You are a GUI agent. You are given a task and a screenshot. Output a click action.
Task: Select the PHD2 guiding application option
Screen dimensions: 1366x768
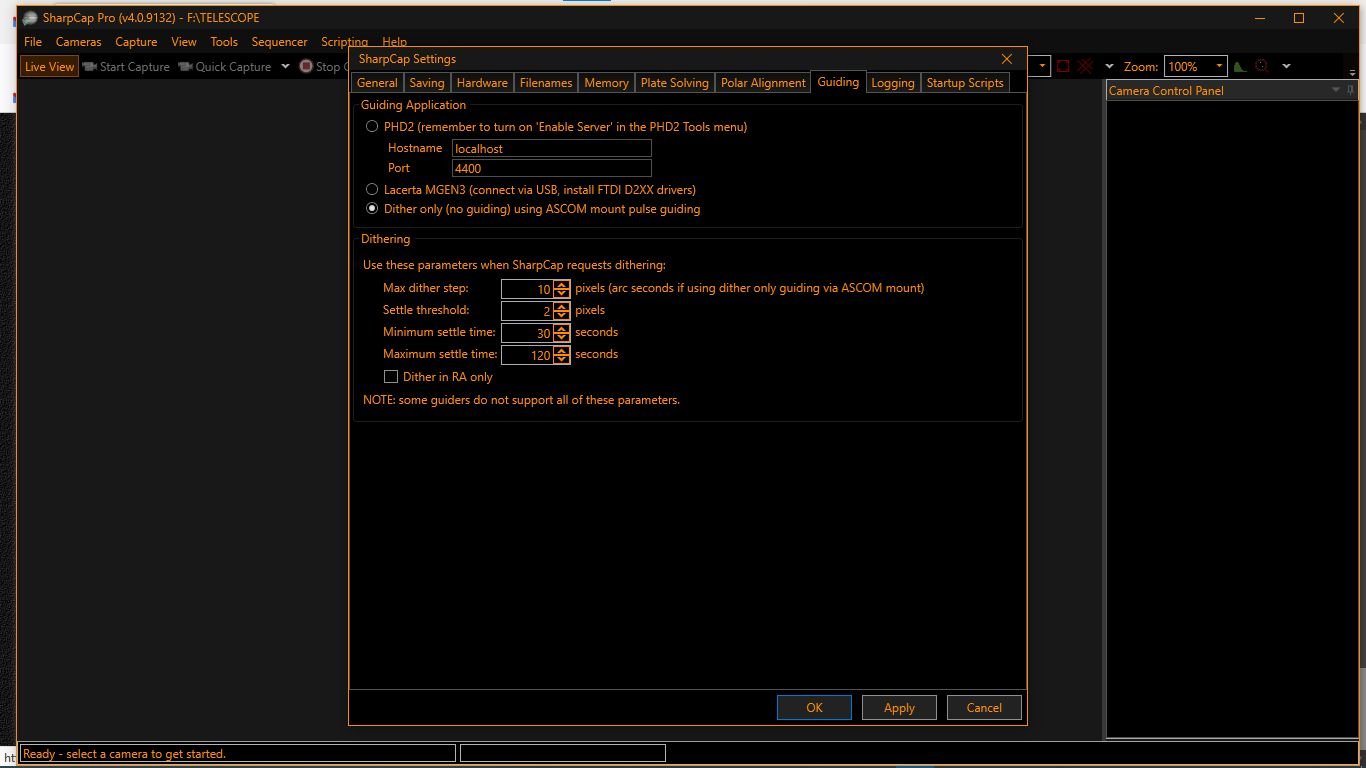tap(372, 127)
